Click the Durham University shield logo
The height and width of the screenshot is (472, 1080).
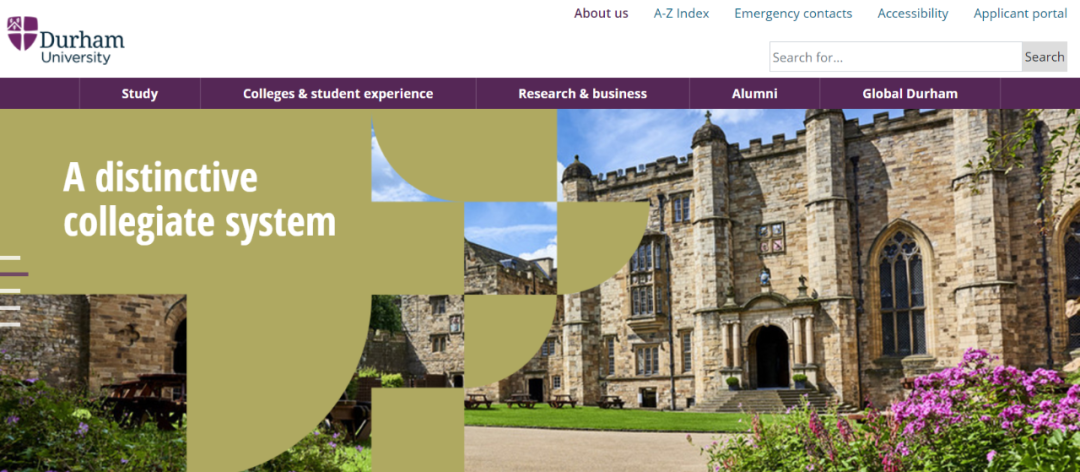click(22, 33)
